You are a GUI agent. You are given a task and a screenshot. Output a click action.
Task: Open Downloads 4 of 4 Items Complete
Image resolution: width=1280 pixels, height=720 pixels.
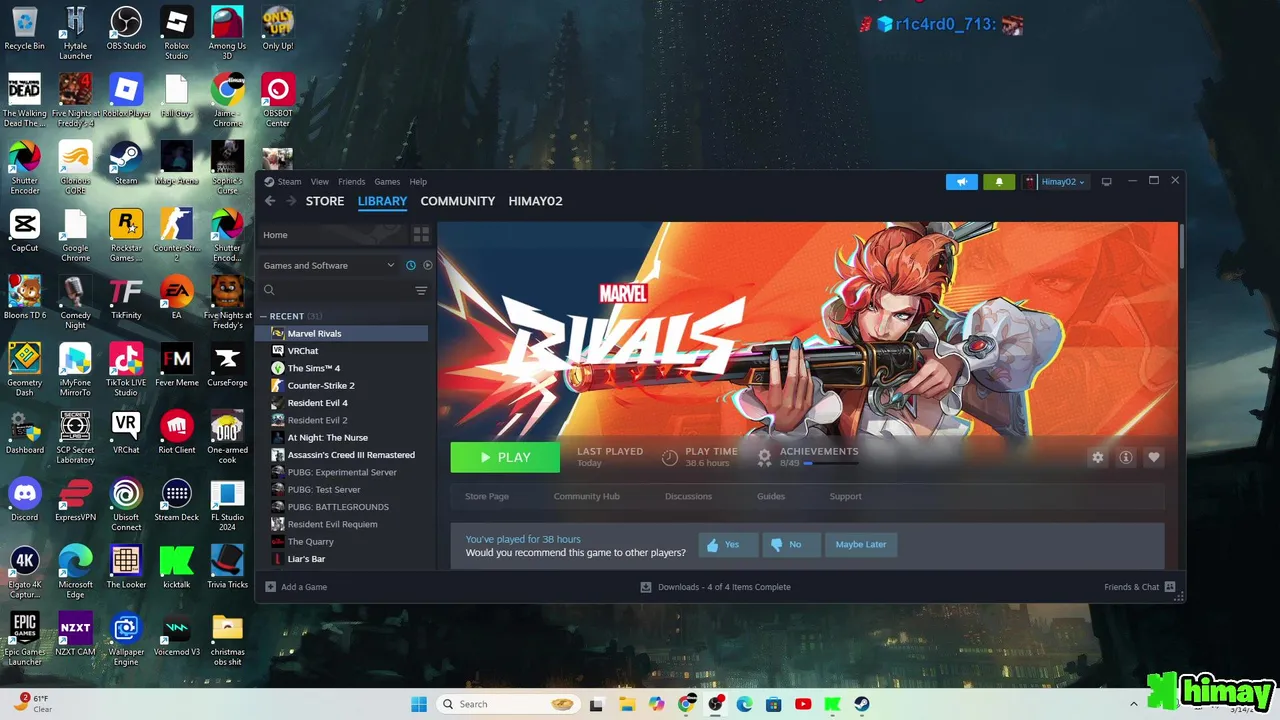point(716,587)
